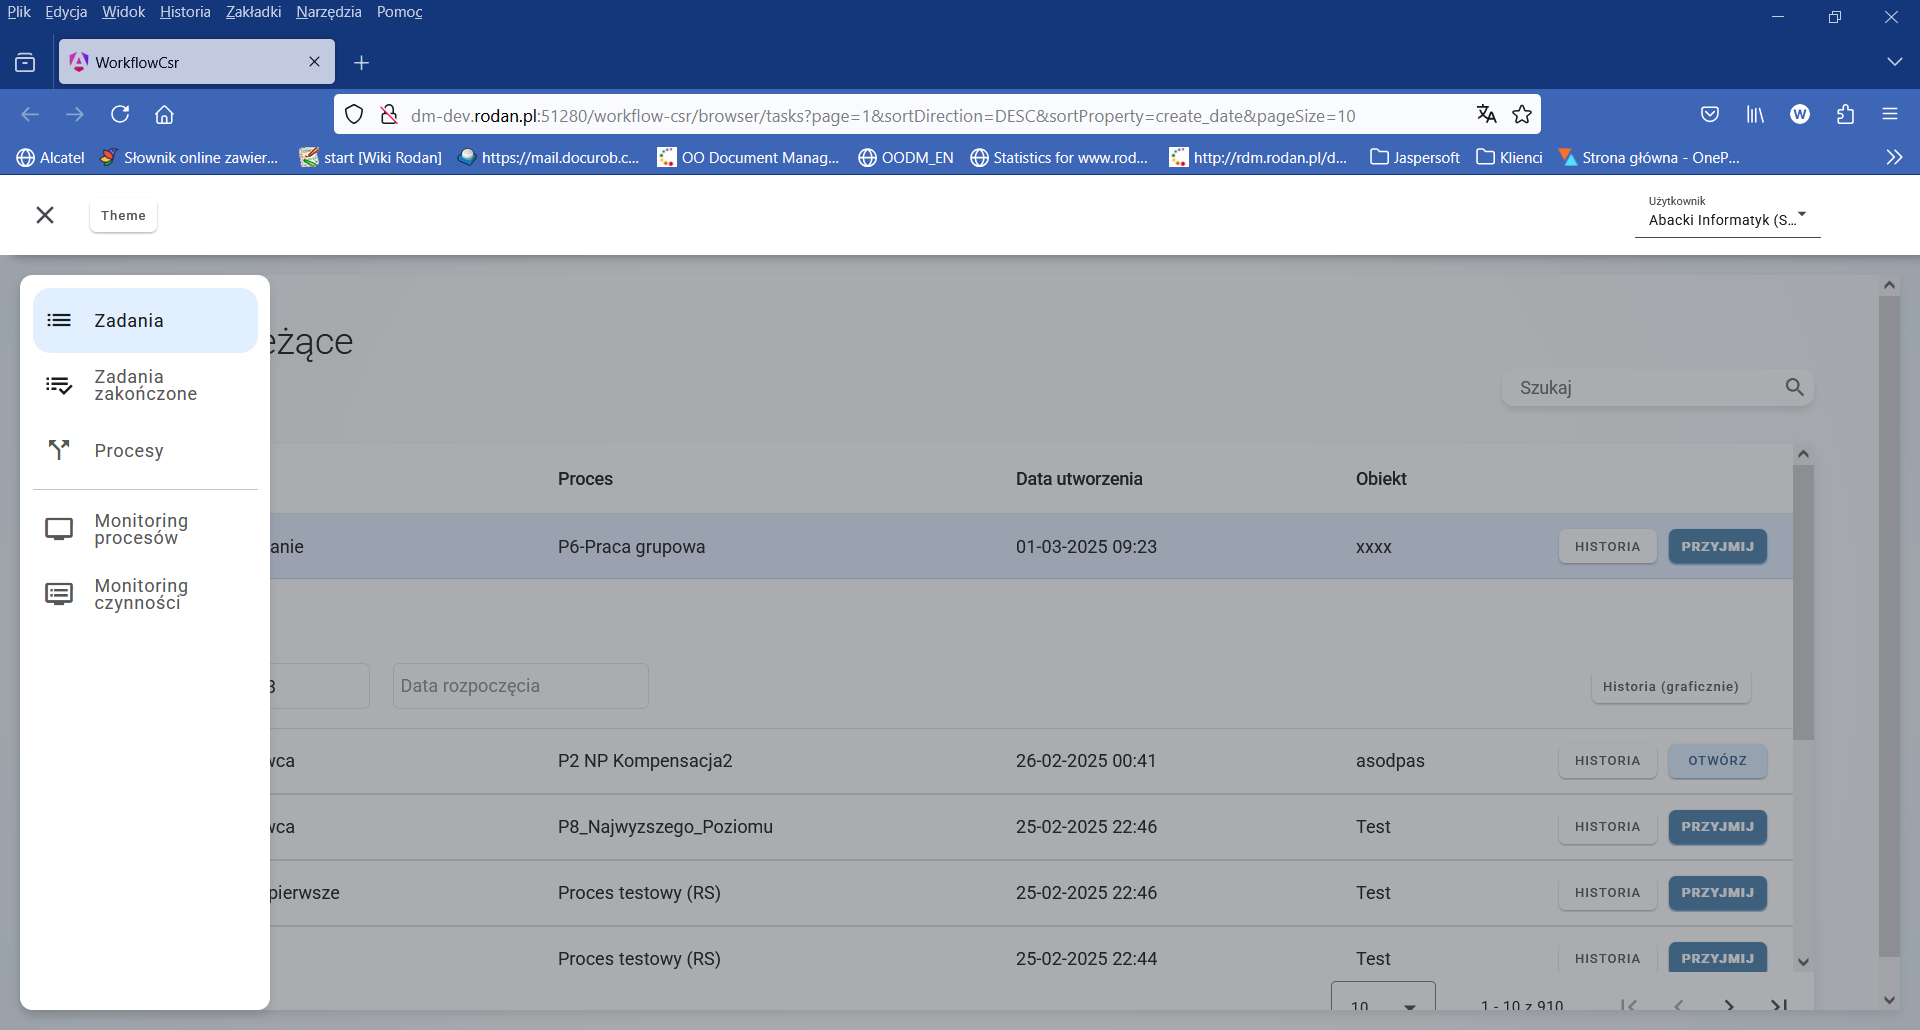Click the Szukaj magnifier icon

click(1795, 387)
